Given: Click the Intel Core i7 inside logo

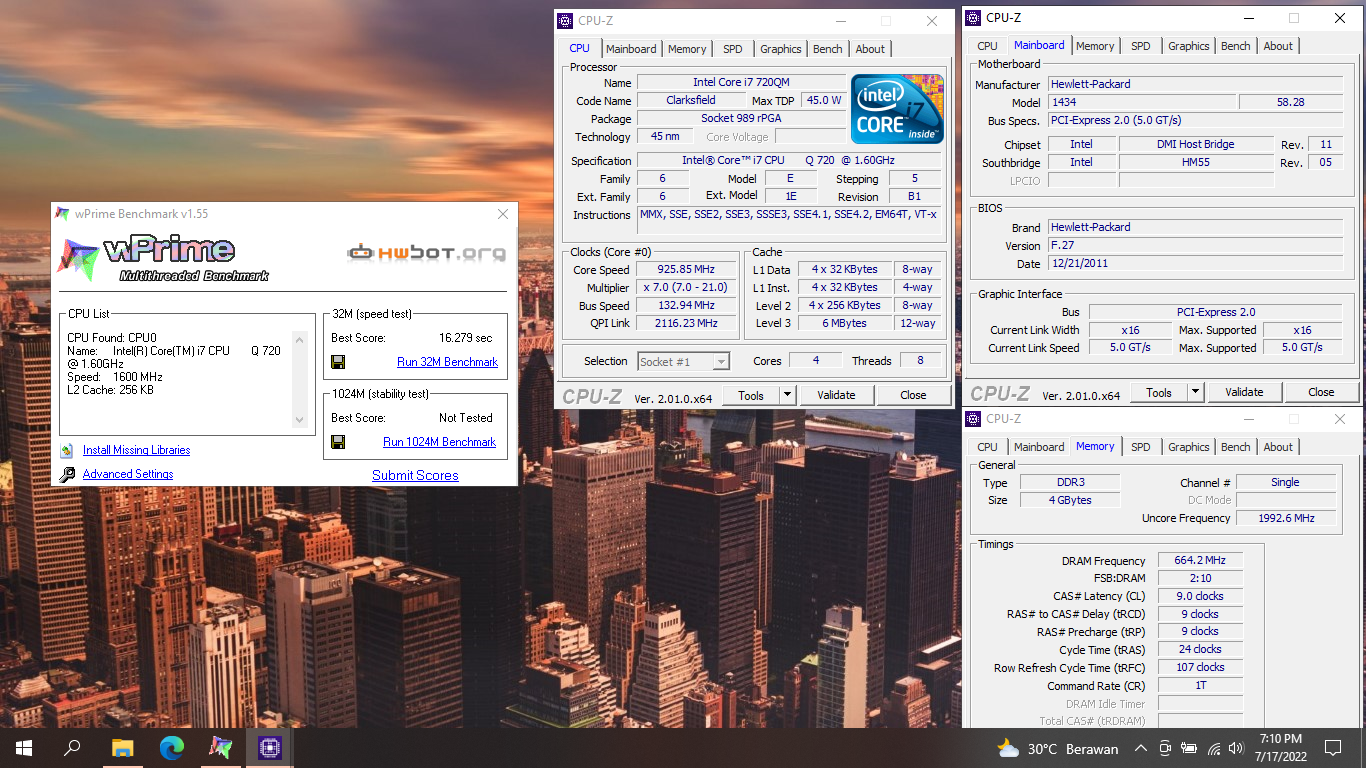Looking at the screenshot, I should (x=897, y=109).
